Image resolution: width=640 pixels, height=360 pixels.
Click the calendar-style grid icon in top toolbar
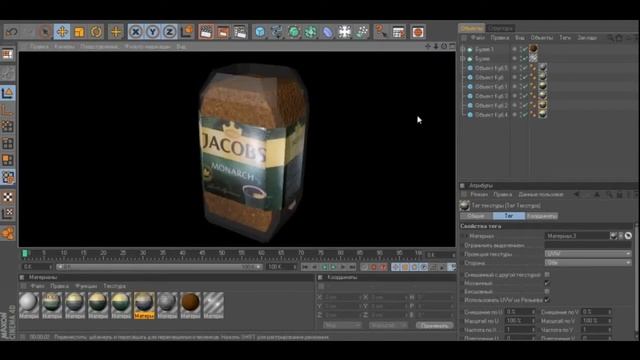pyautogui.click(x=399, y=32)
